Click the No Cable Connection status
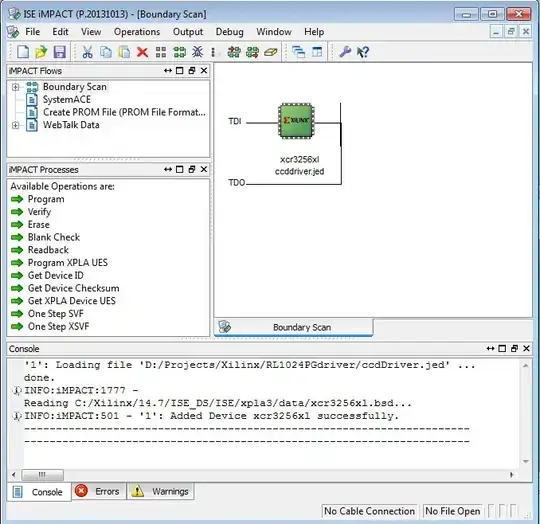The width and height of the screenshot is (540, 524). (x=369, y=511)
